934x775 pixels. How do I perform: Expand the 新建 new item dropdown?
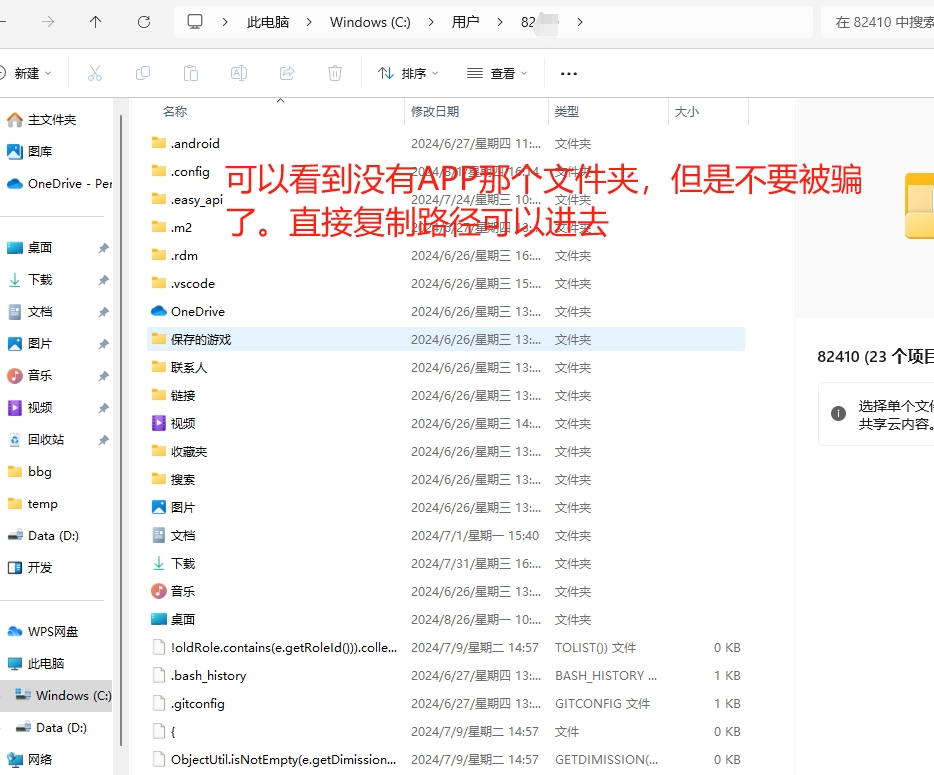28,73
